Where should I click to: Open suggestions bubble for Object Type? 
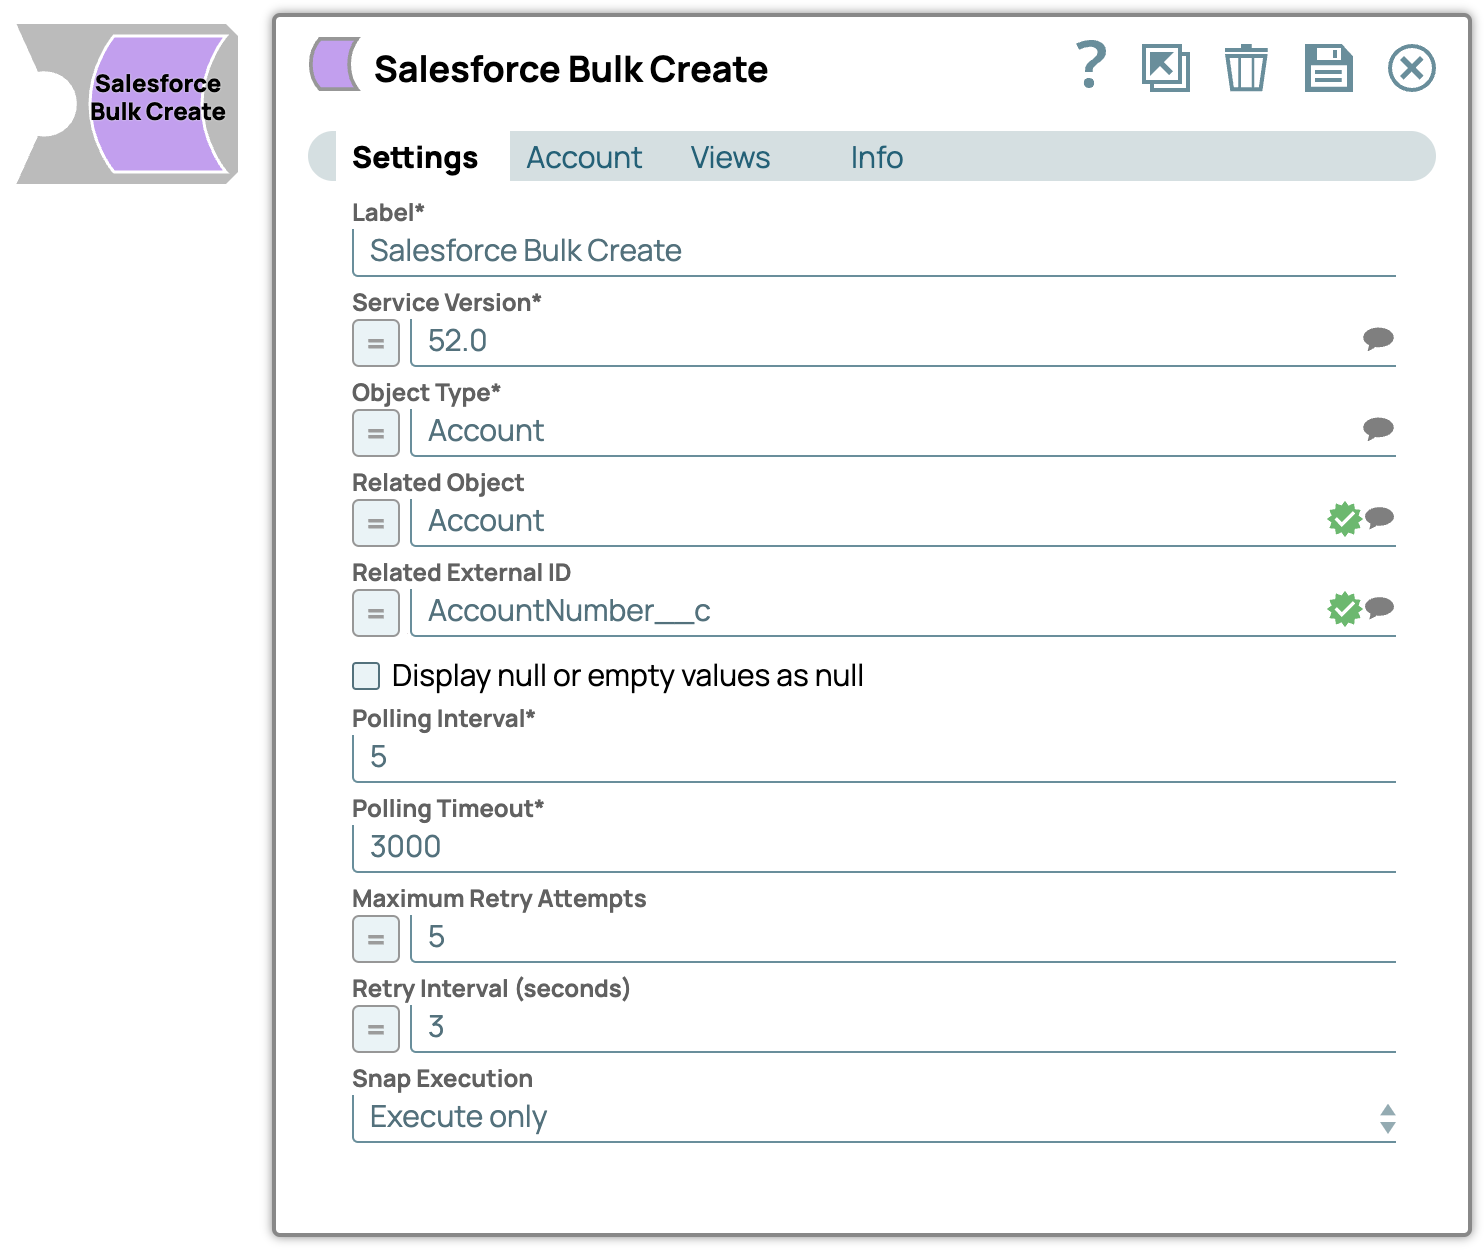(1378, 429)
